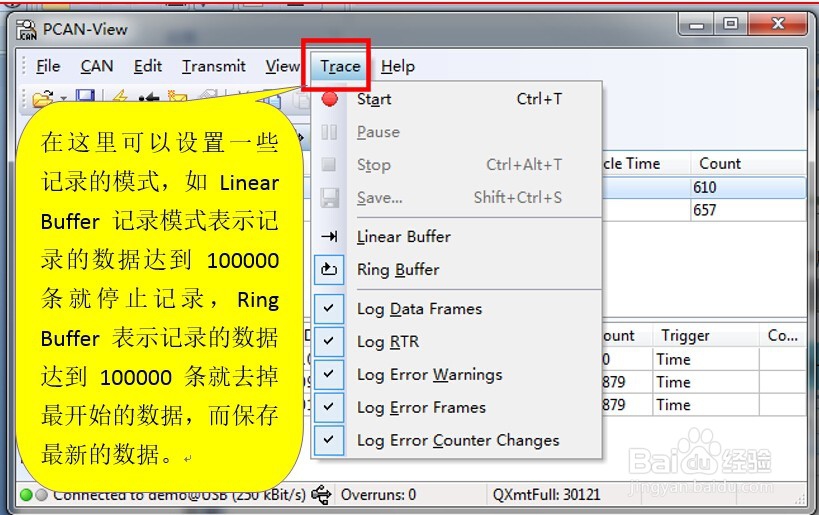Open the Transmit menu
The width and height of the screenshot is (819, 515).
coord(214,66)
